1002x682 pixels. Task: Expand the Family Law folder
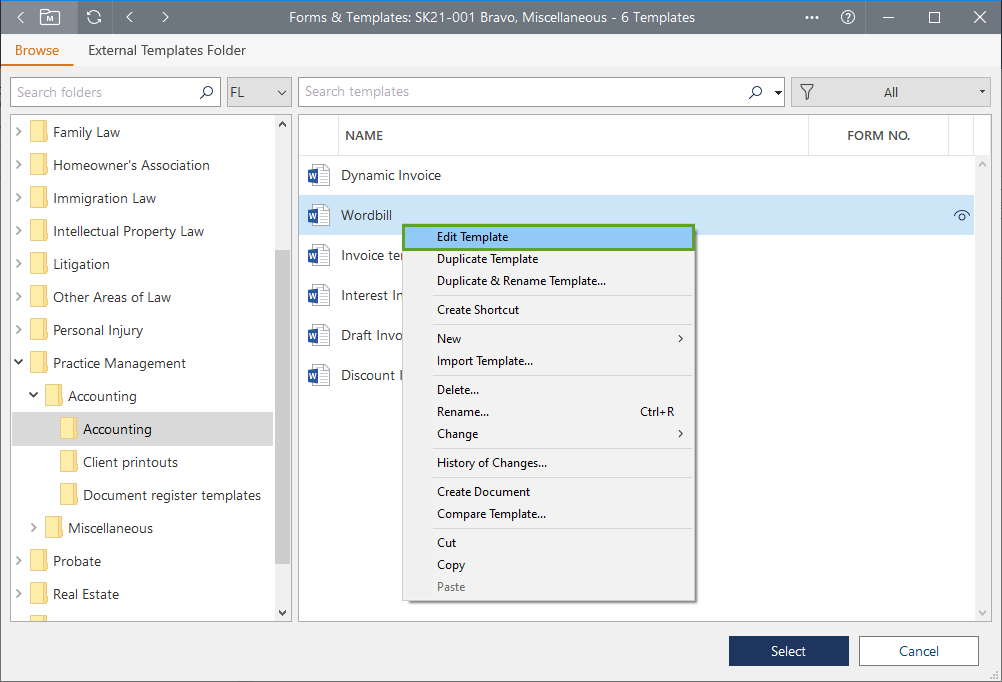tap(19, 132)
